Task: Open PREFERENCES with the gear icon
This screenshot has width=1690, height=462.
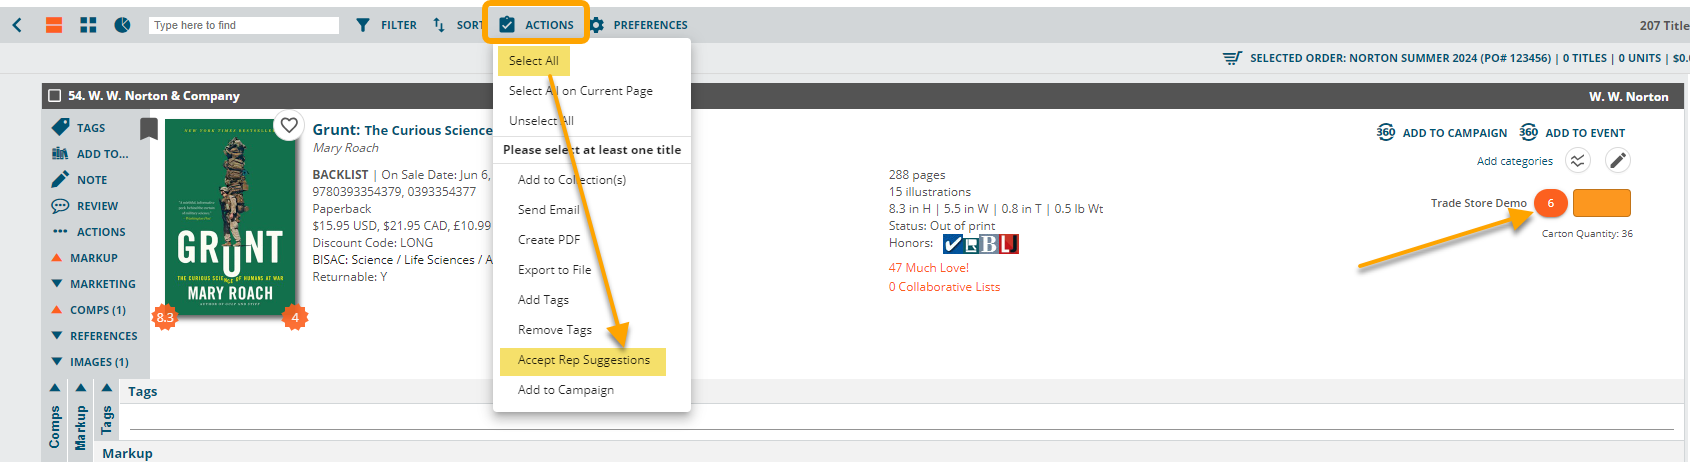Action: 638,25
